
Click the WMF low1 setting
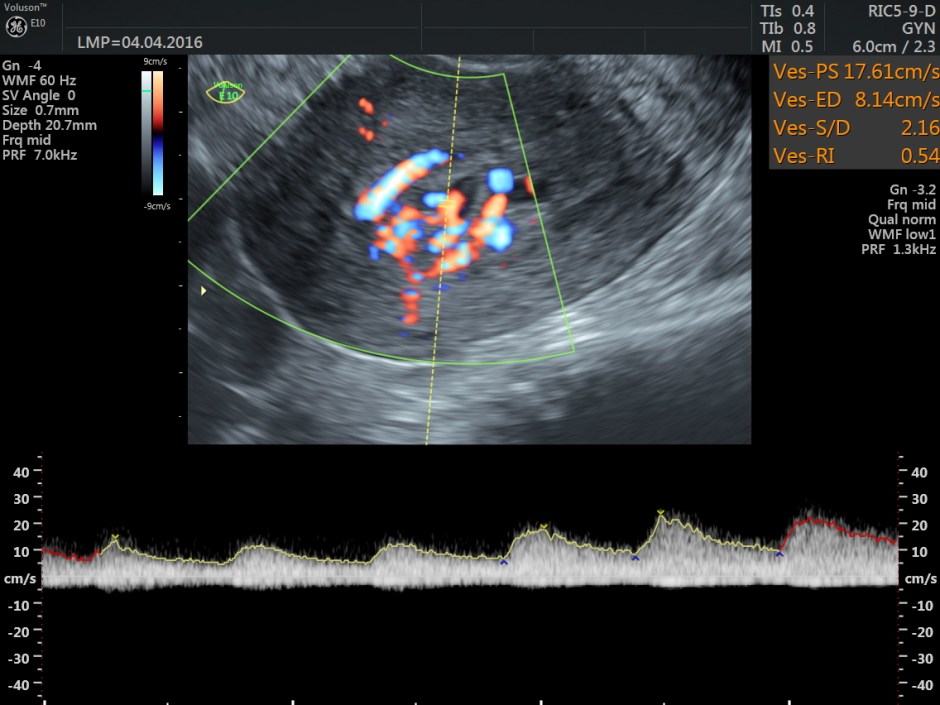pos(903,234)
